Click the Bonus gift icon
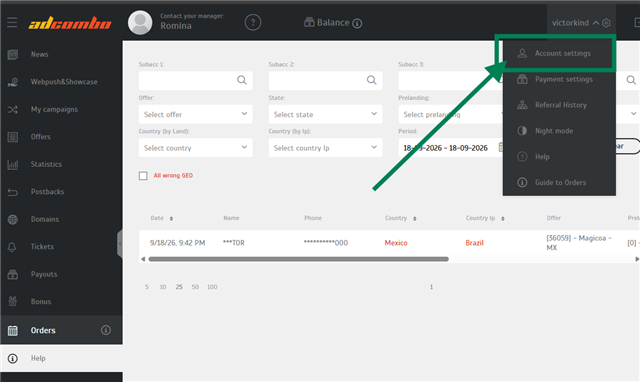This screenshot has width=640, height=382. tap(13, 302)
